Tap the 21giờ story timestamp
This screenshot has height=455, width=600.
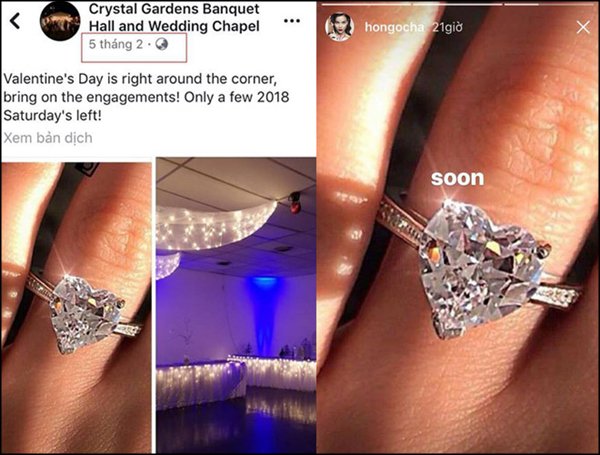447,27
